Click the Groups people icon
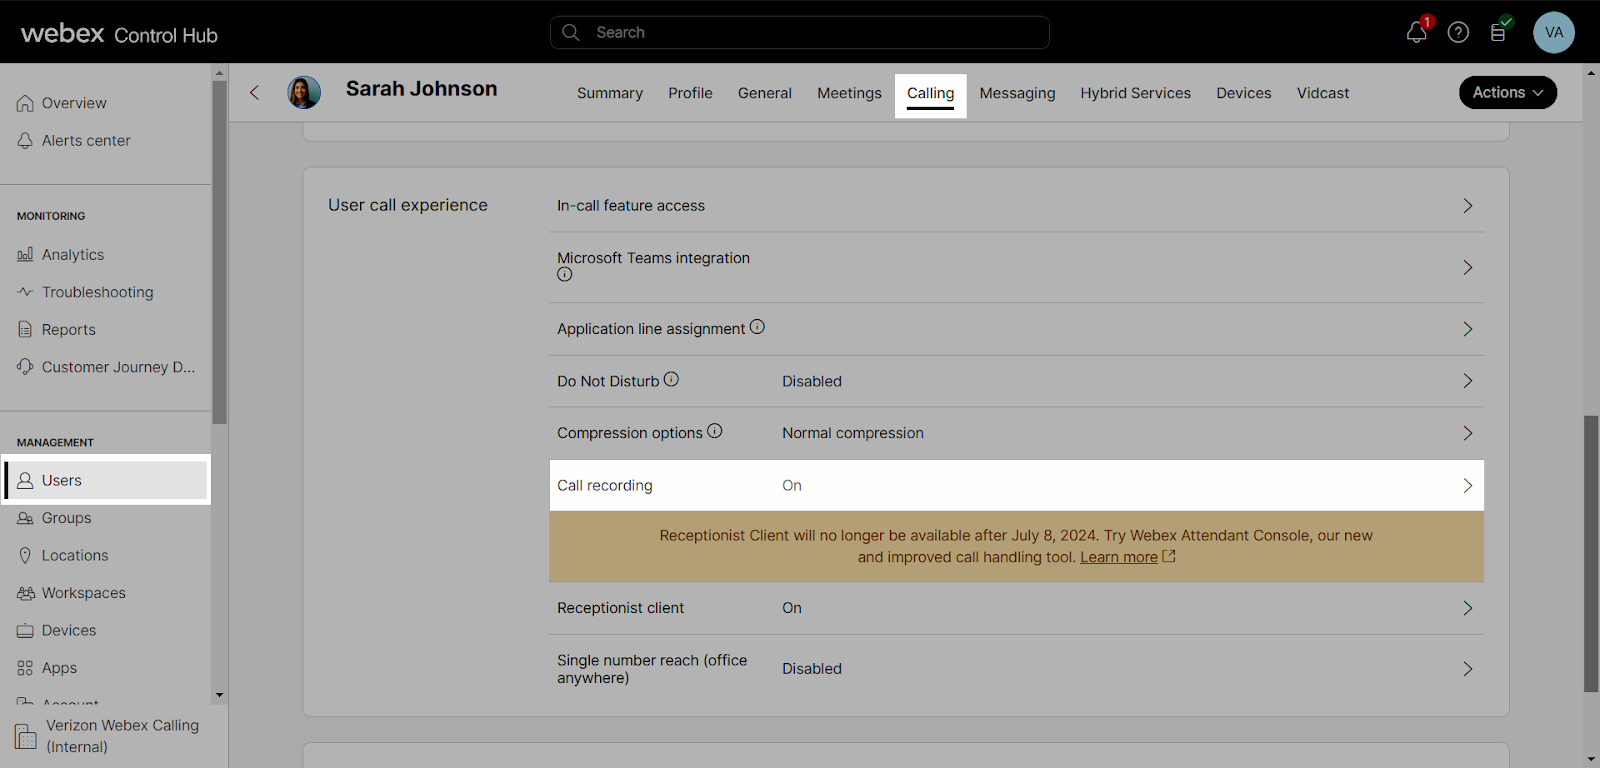The width and height of the screenshot is (1600, 768). pos(25,518)
